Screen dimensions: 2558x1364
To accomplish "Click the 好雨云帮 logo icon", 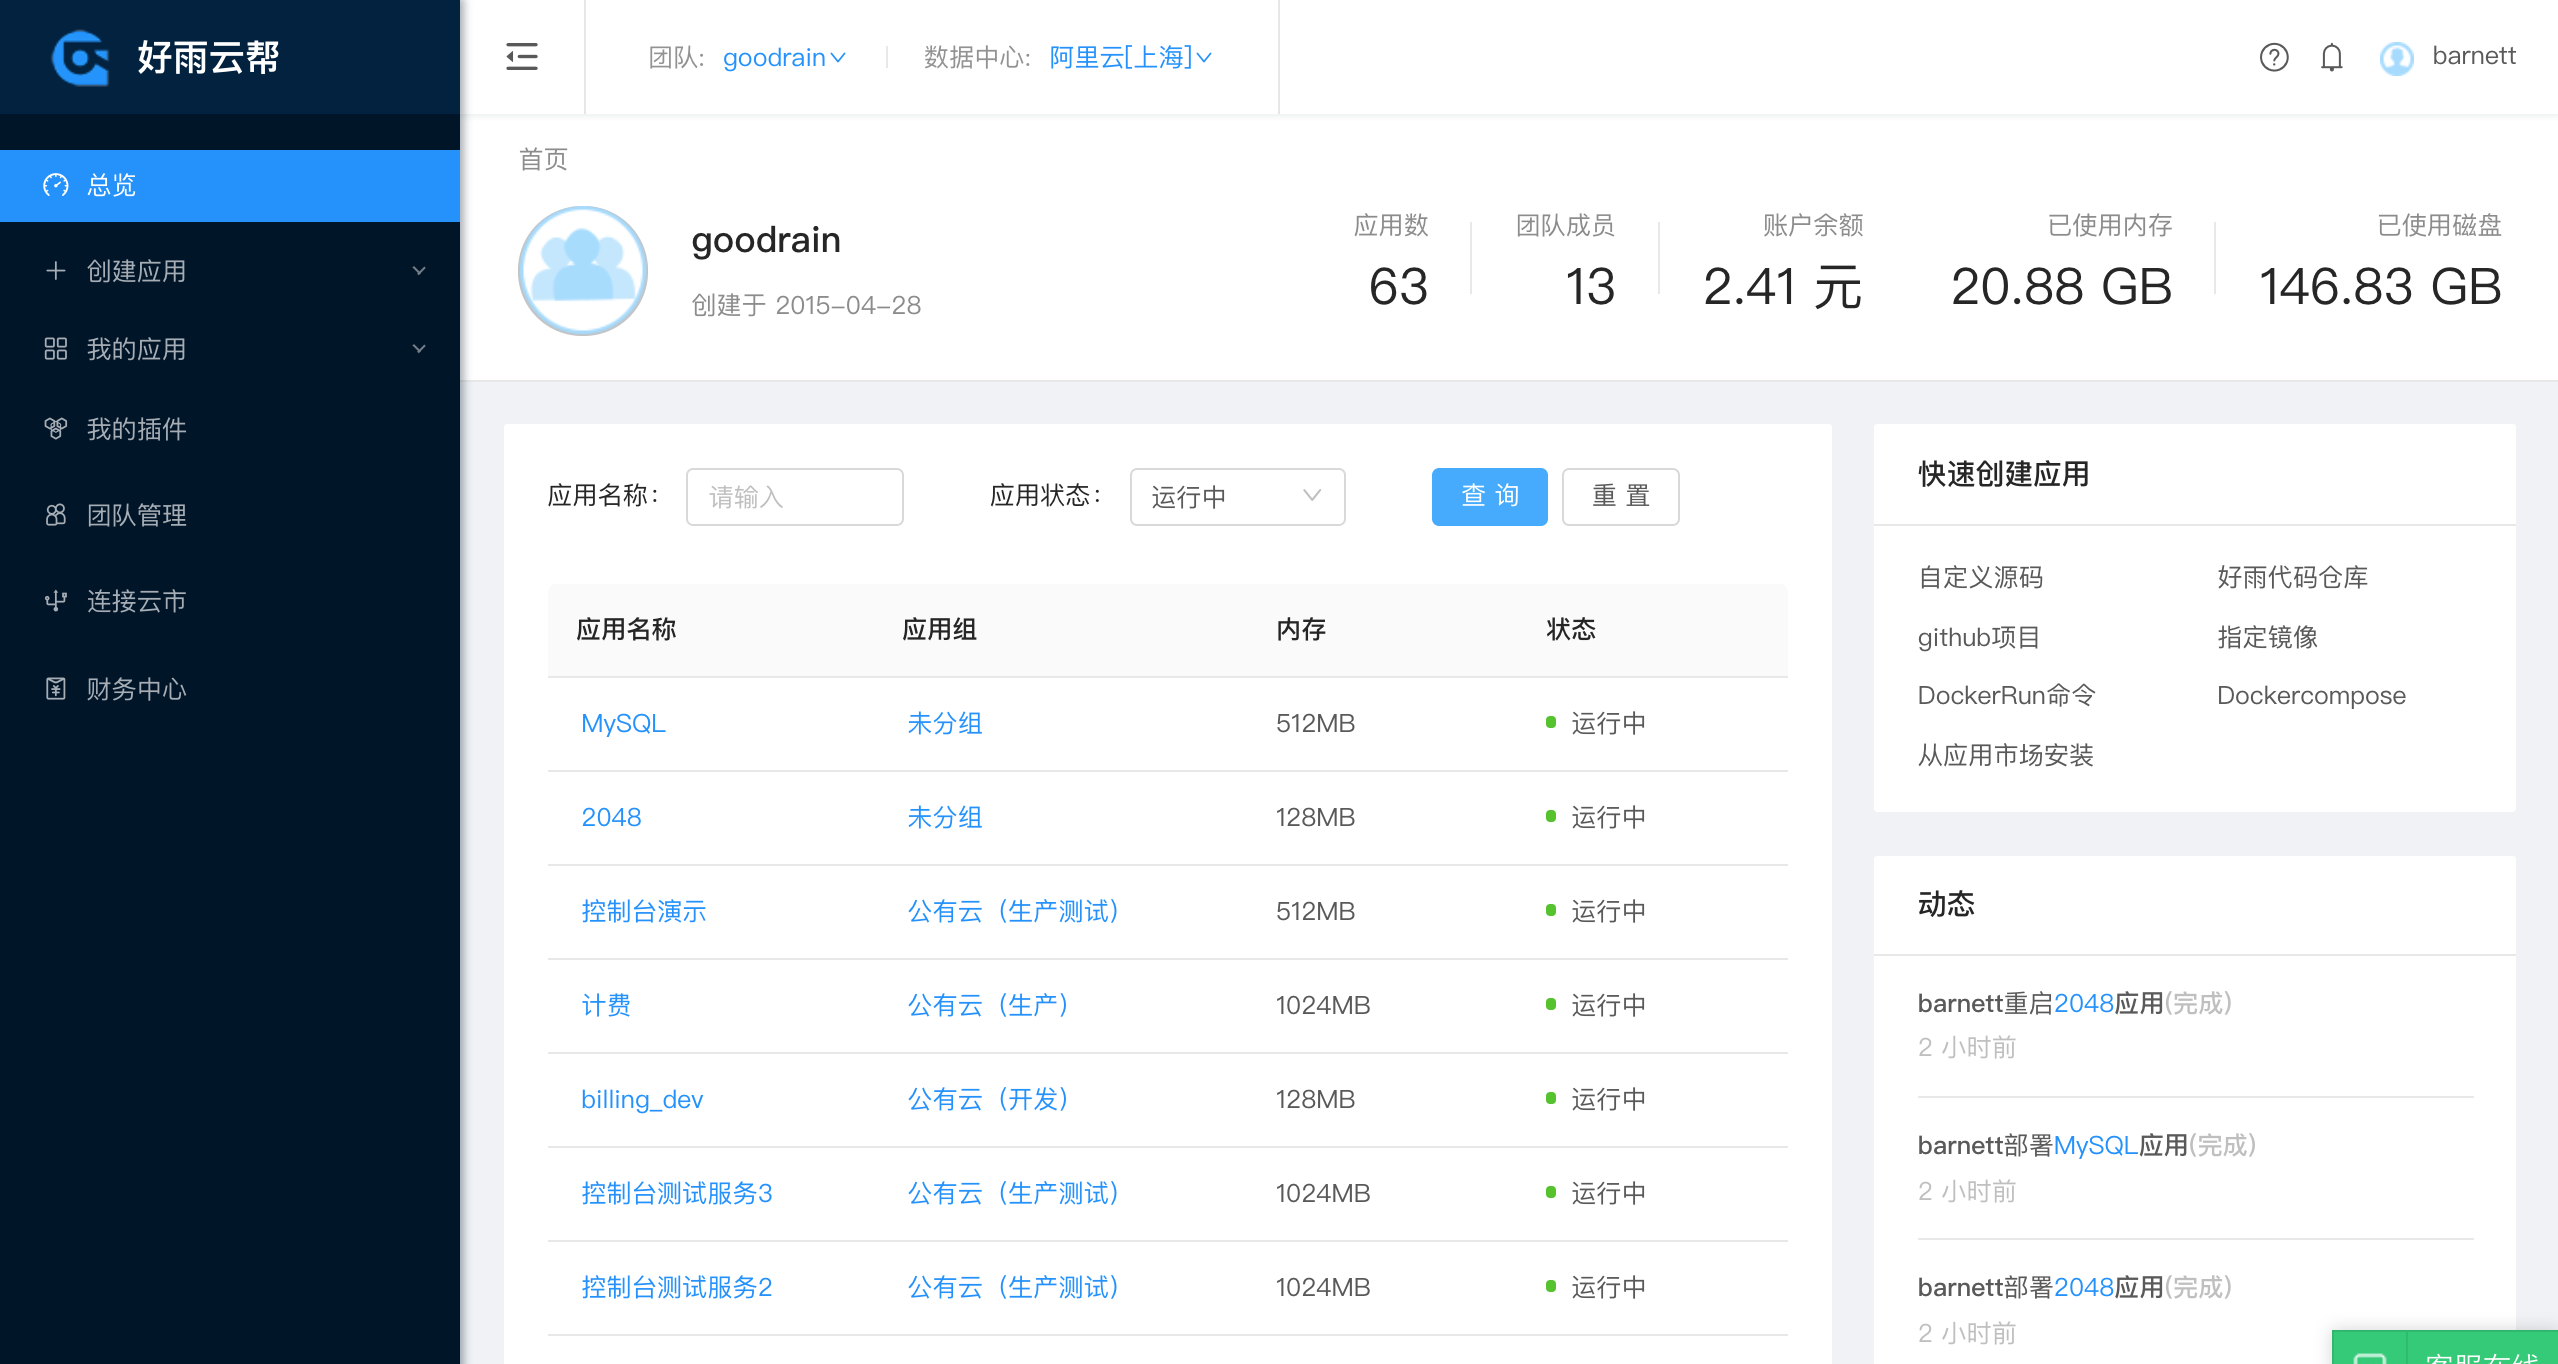I will 80,58.
